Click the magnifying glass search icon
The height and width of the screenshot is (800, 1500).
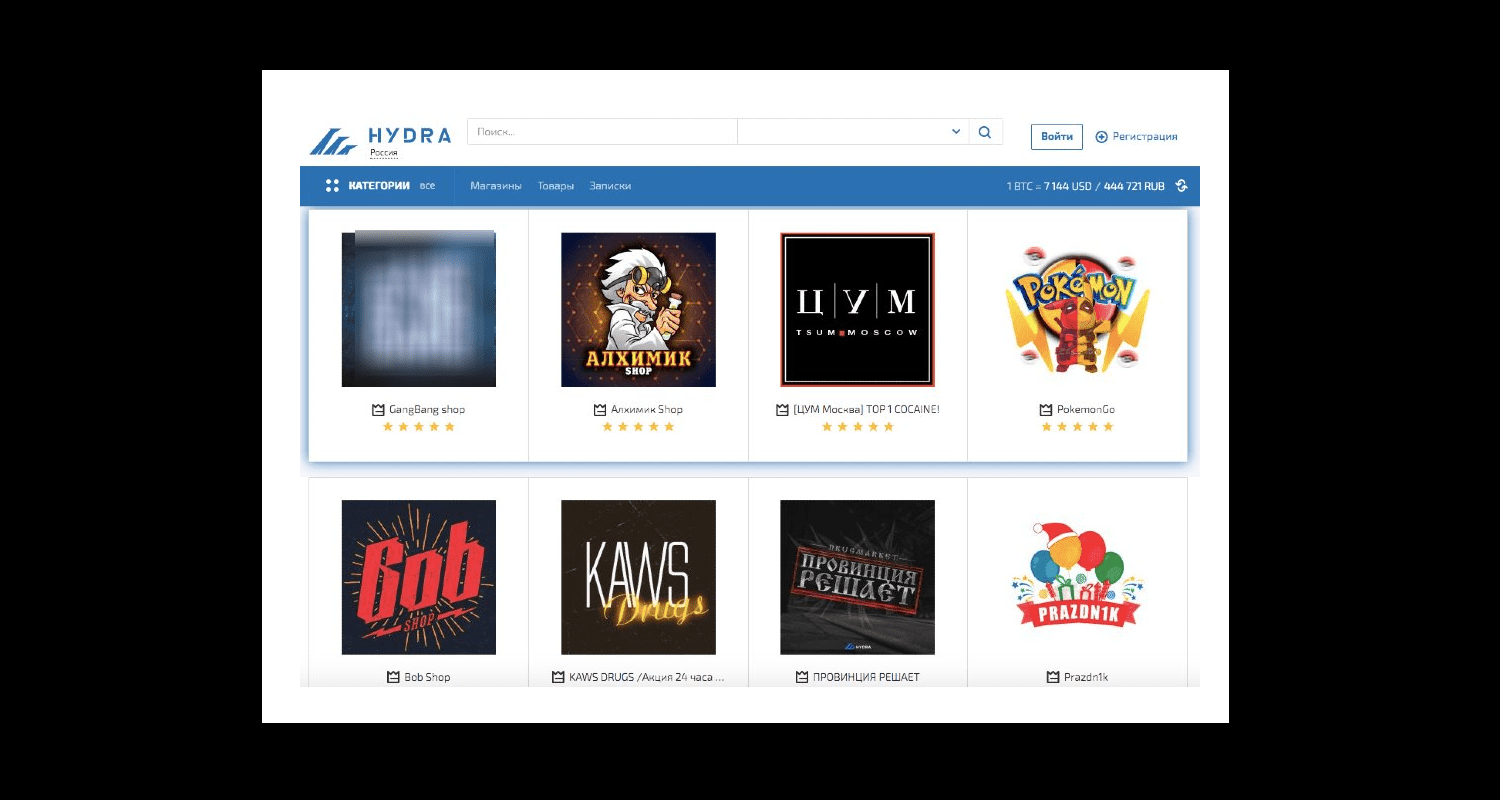[985, 131]
